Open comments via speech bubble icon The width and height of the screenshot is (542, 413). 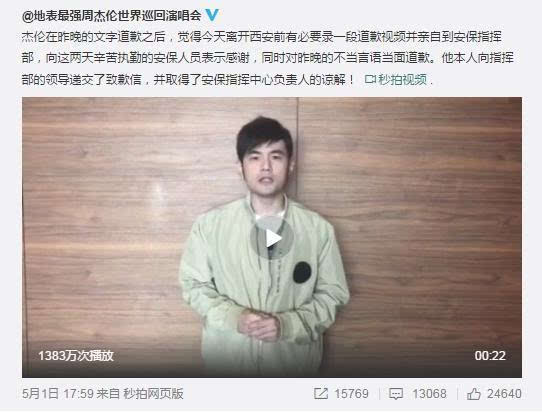click(x=396, y=394)
